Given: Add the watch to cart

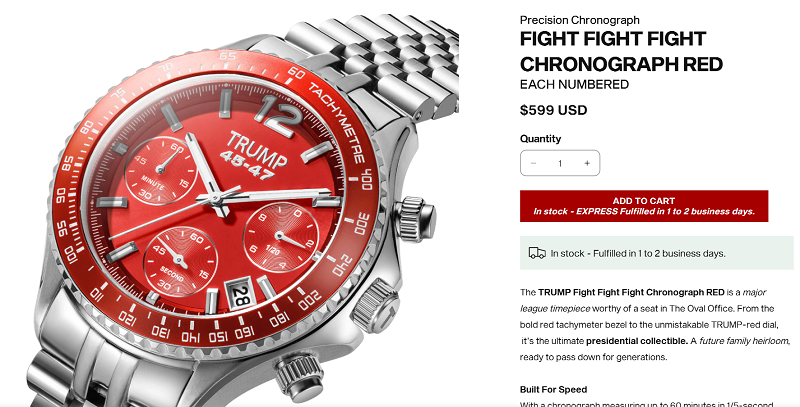Looking at the screenshot, I should (644, 206).
